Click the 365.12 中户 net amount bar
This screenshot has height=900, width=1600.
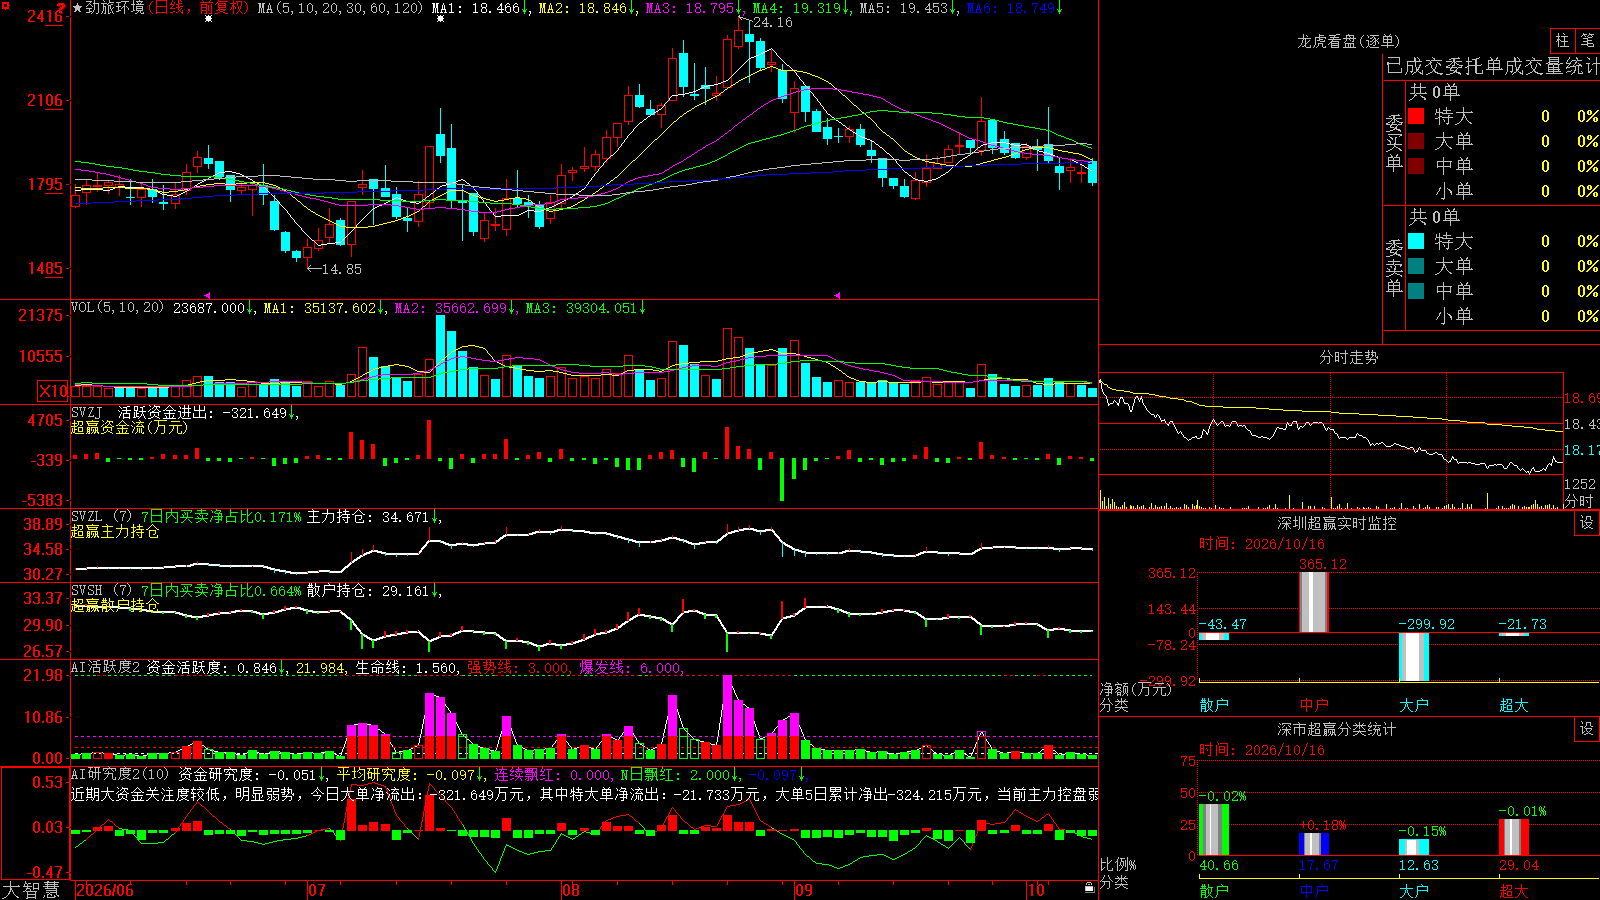1313,602
